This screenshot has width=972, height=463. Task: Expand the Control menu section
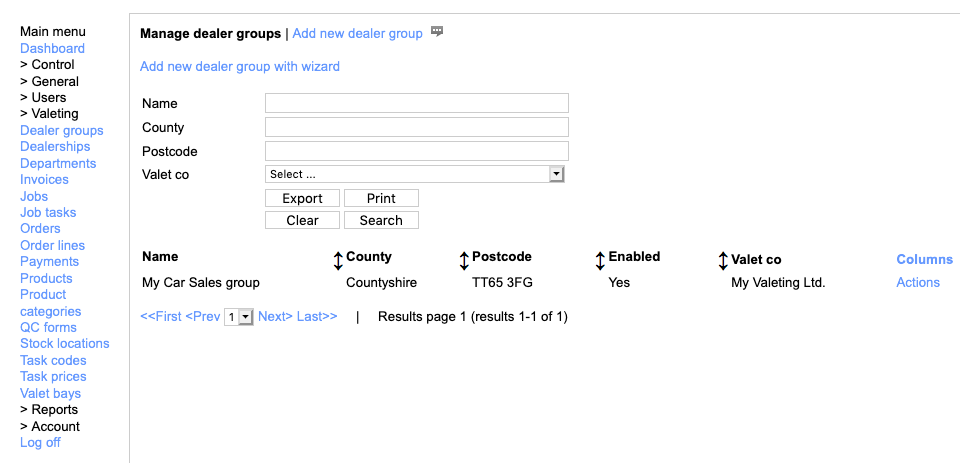(x=47, y=65)
